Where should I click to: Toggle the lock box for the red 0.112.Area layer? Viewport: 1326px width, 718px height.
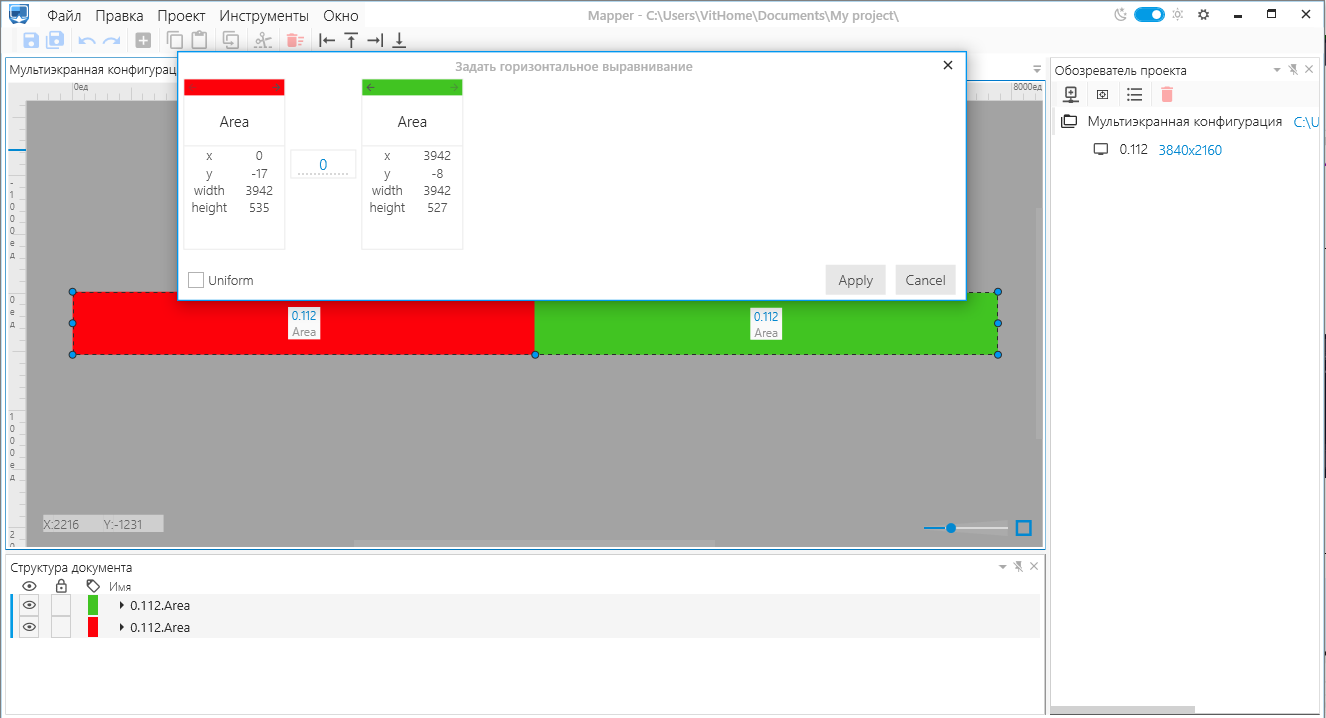(x=61, y=627)
